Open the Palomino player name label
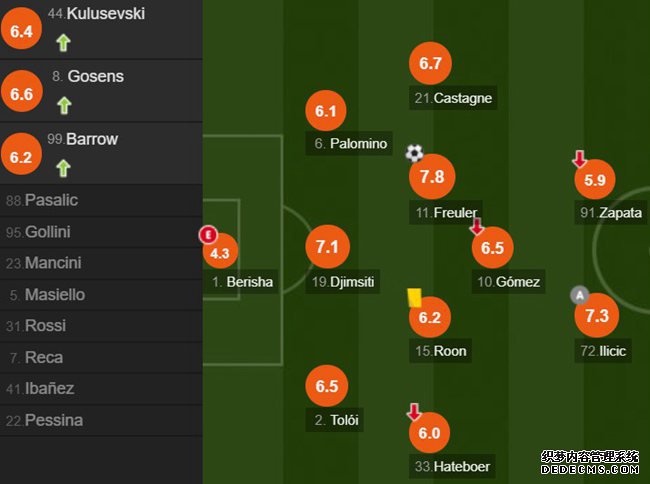650x484 pixels. click(x=349, y=144)
